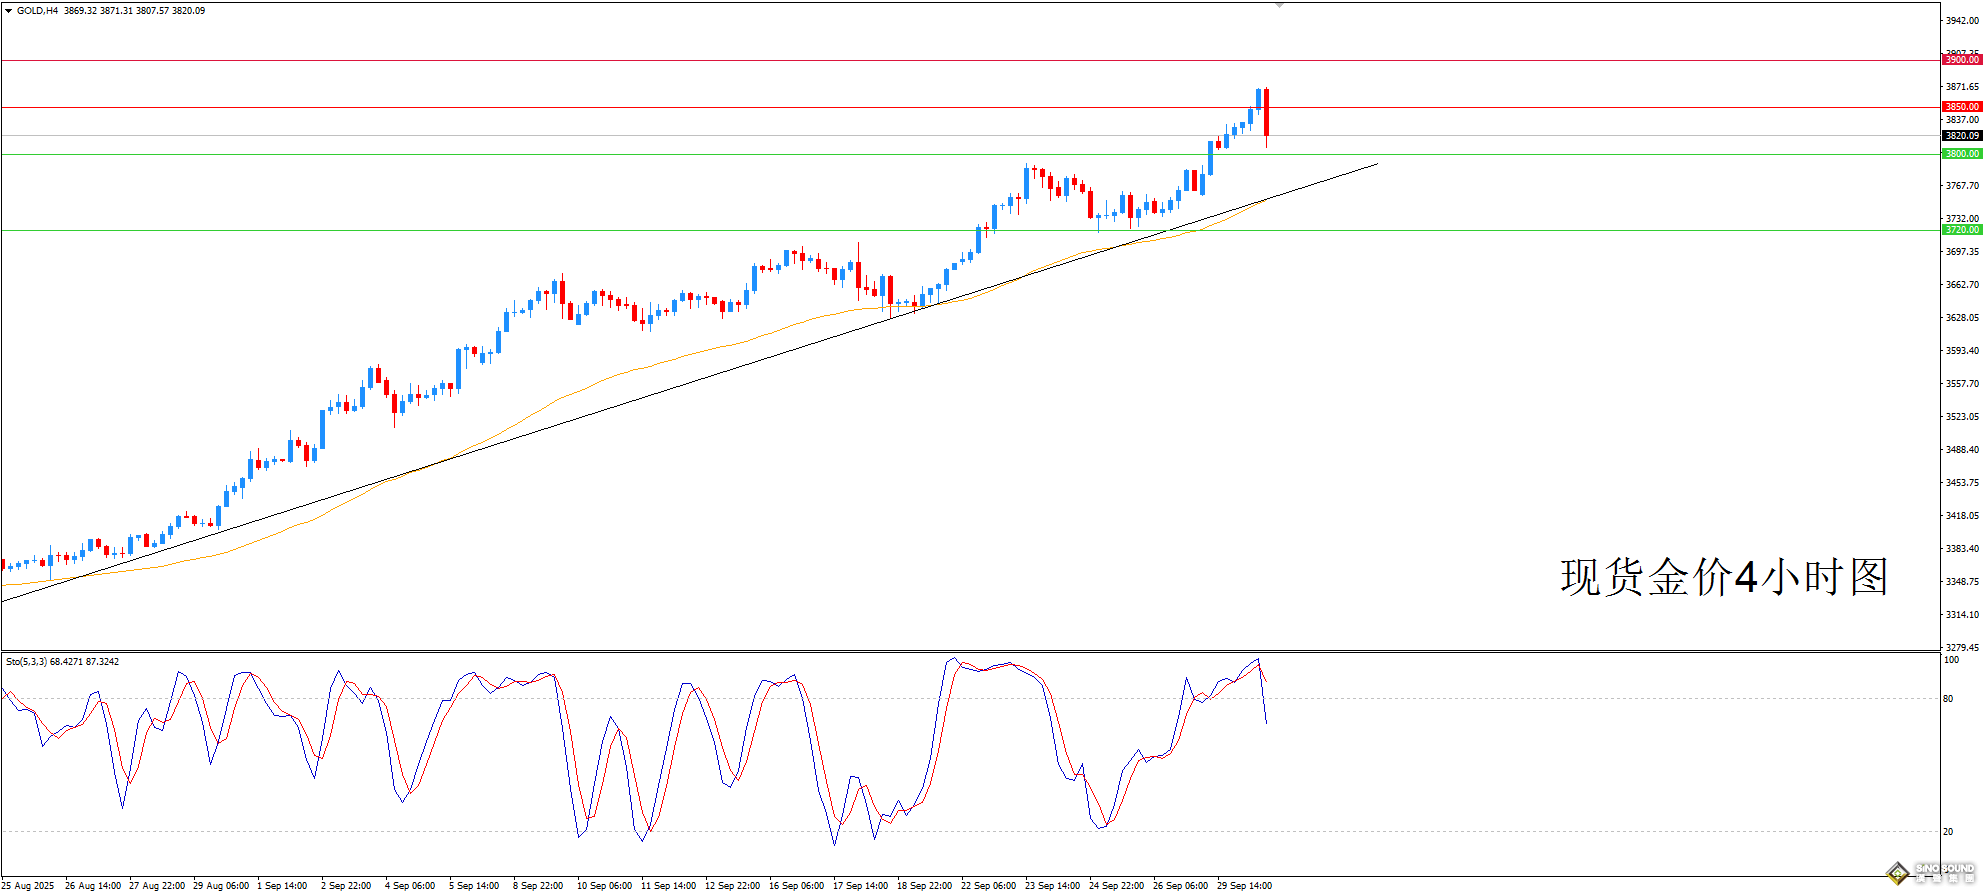The image size is (1984, 895).
Task: Select the green 3800.00 price label
Action: pyautogui.click(x=1961, y=154)
